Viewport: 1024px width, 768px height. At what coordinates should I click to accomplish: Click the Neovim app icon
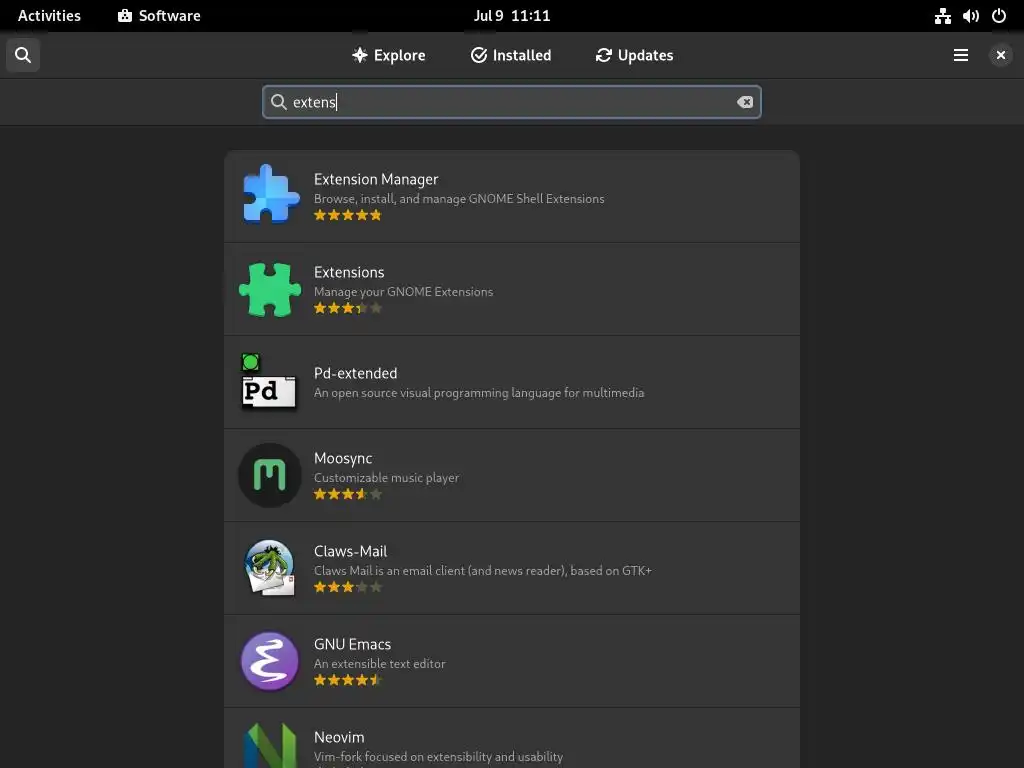[x=270, y=746]
